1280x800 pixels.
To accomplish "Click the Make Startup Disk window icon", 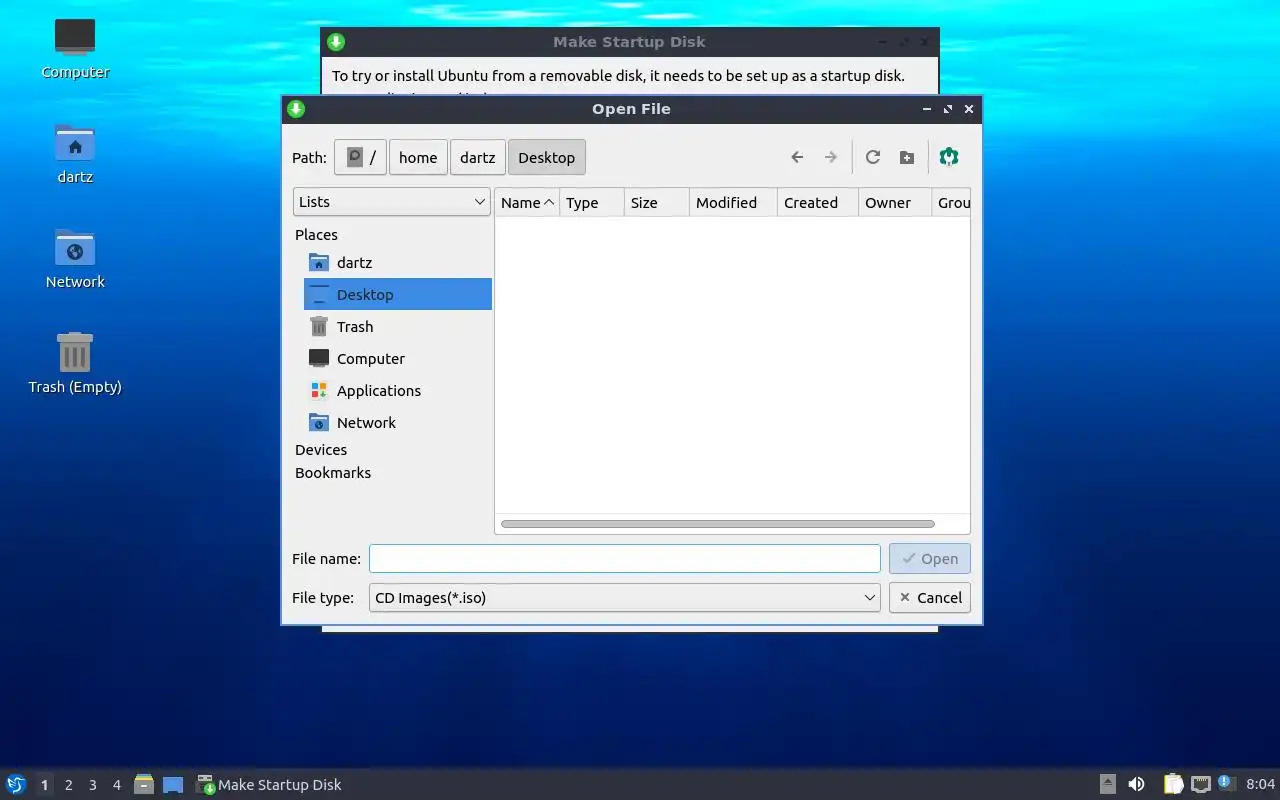I will coord(336,42).
